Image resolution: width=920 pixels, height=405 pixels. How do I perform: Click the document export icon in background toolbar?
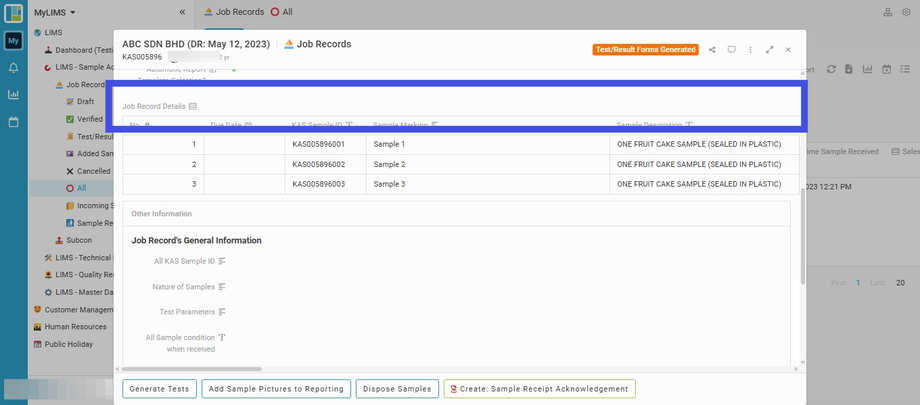(x=848, y=69)
